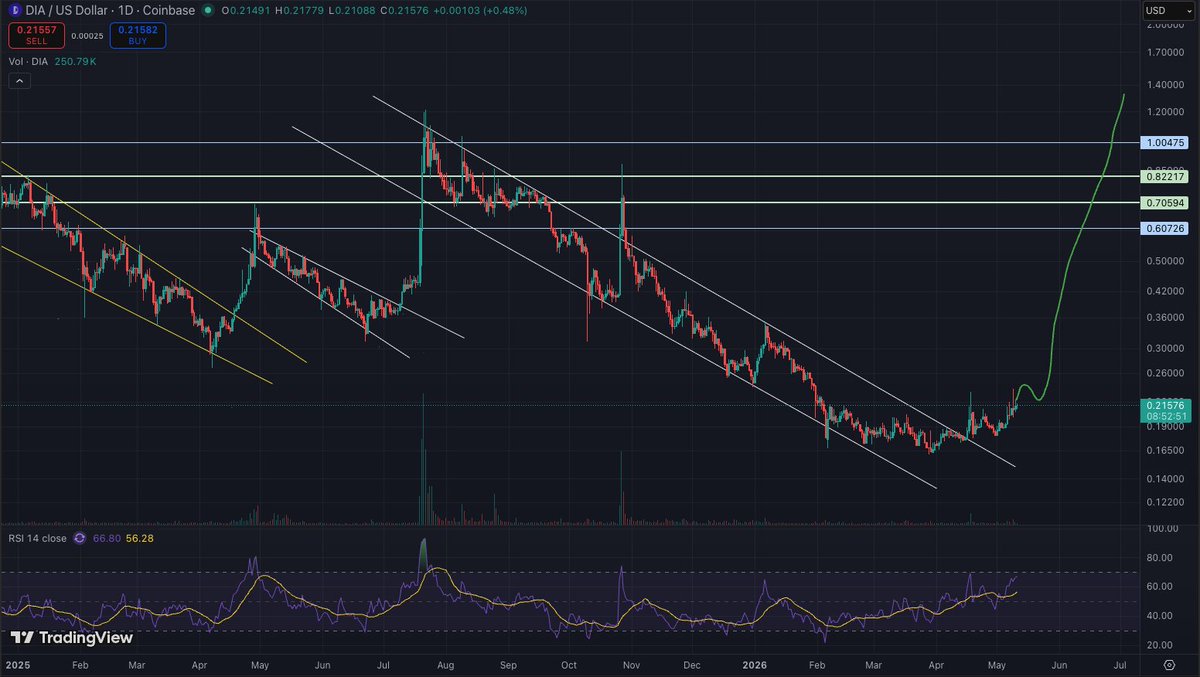Click the Jul label at the right end of the time axis
The width and height of the screenshot is (1200, 677).
click(x=1120, y=663)
